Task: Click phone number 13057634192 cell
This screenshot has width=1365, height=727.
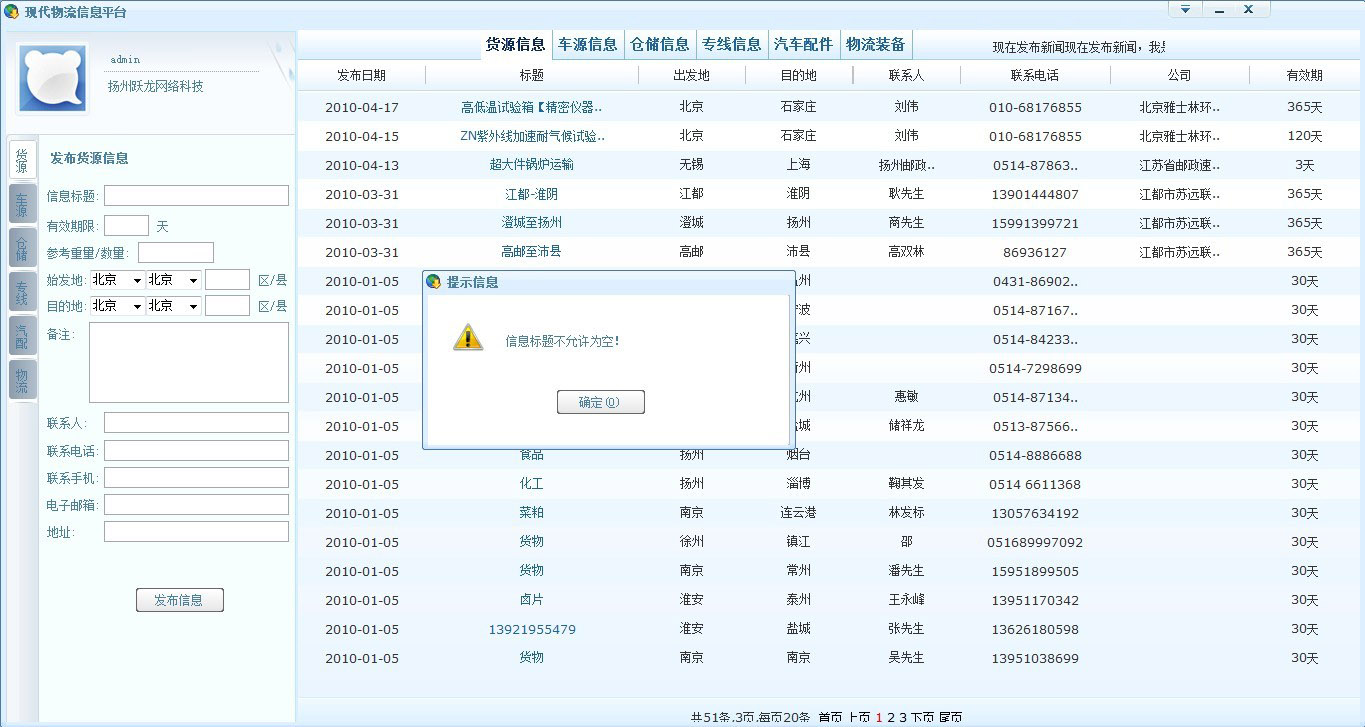Action: (x=1035, y=513)
